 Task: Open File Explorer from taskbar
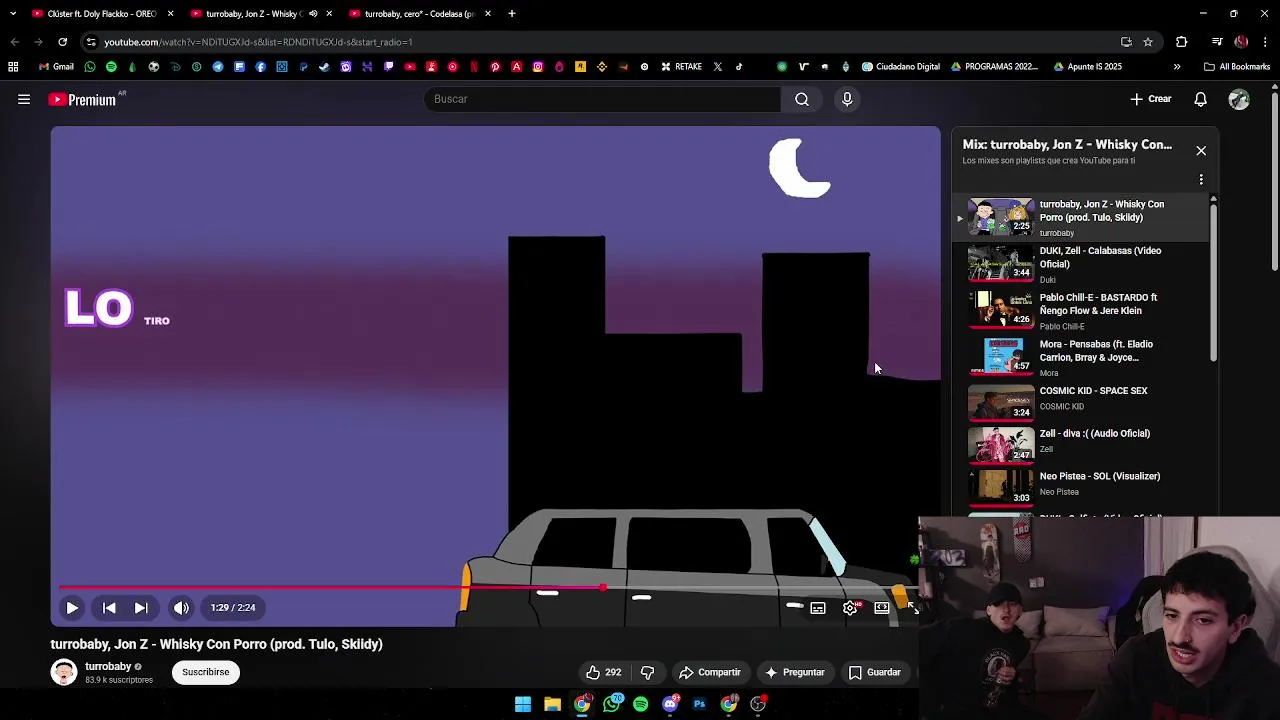pos(552,704)
